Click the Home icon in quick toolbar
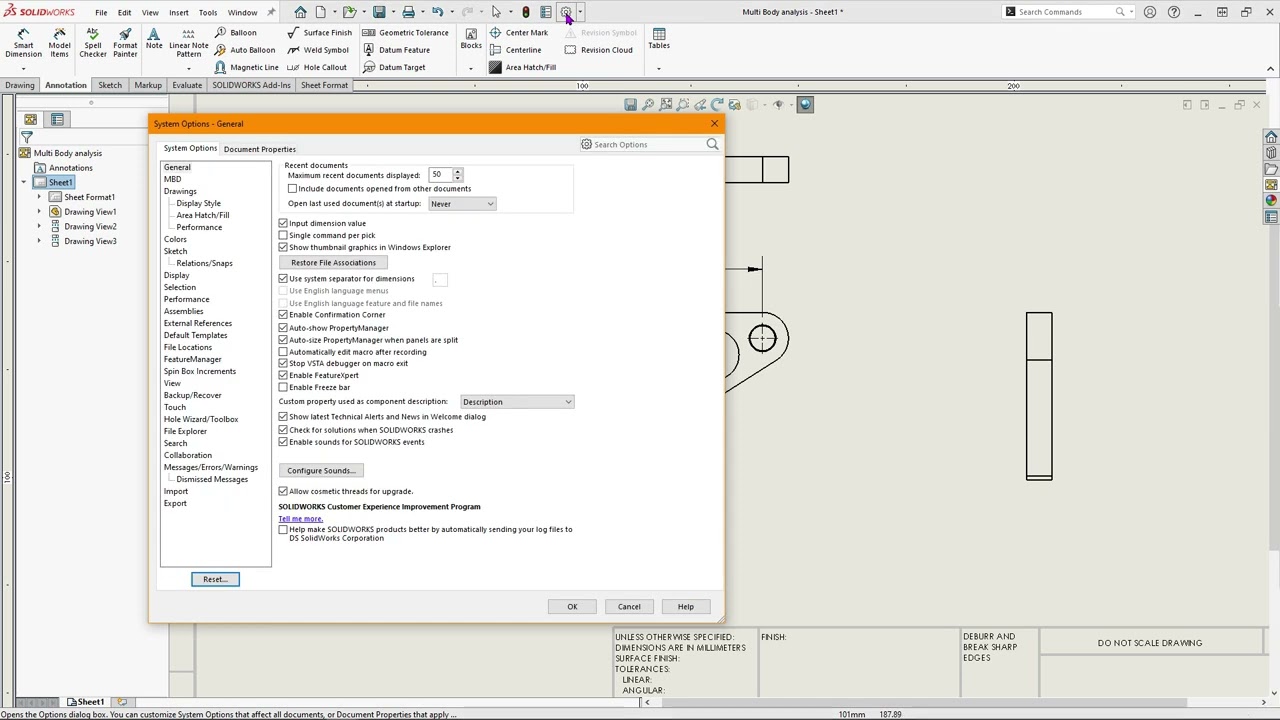This screenshot has width=1280, height=720. (x=300, y=12)
